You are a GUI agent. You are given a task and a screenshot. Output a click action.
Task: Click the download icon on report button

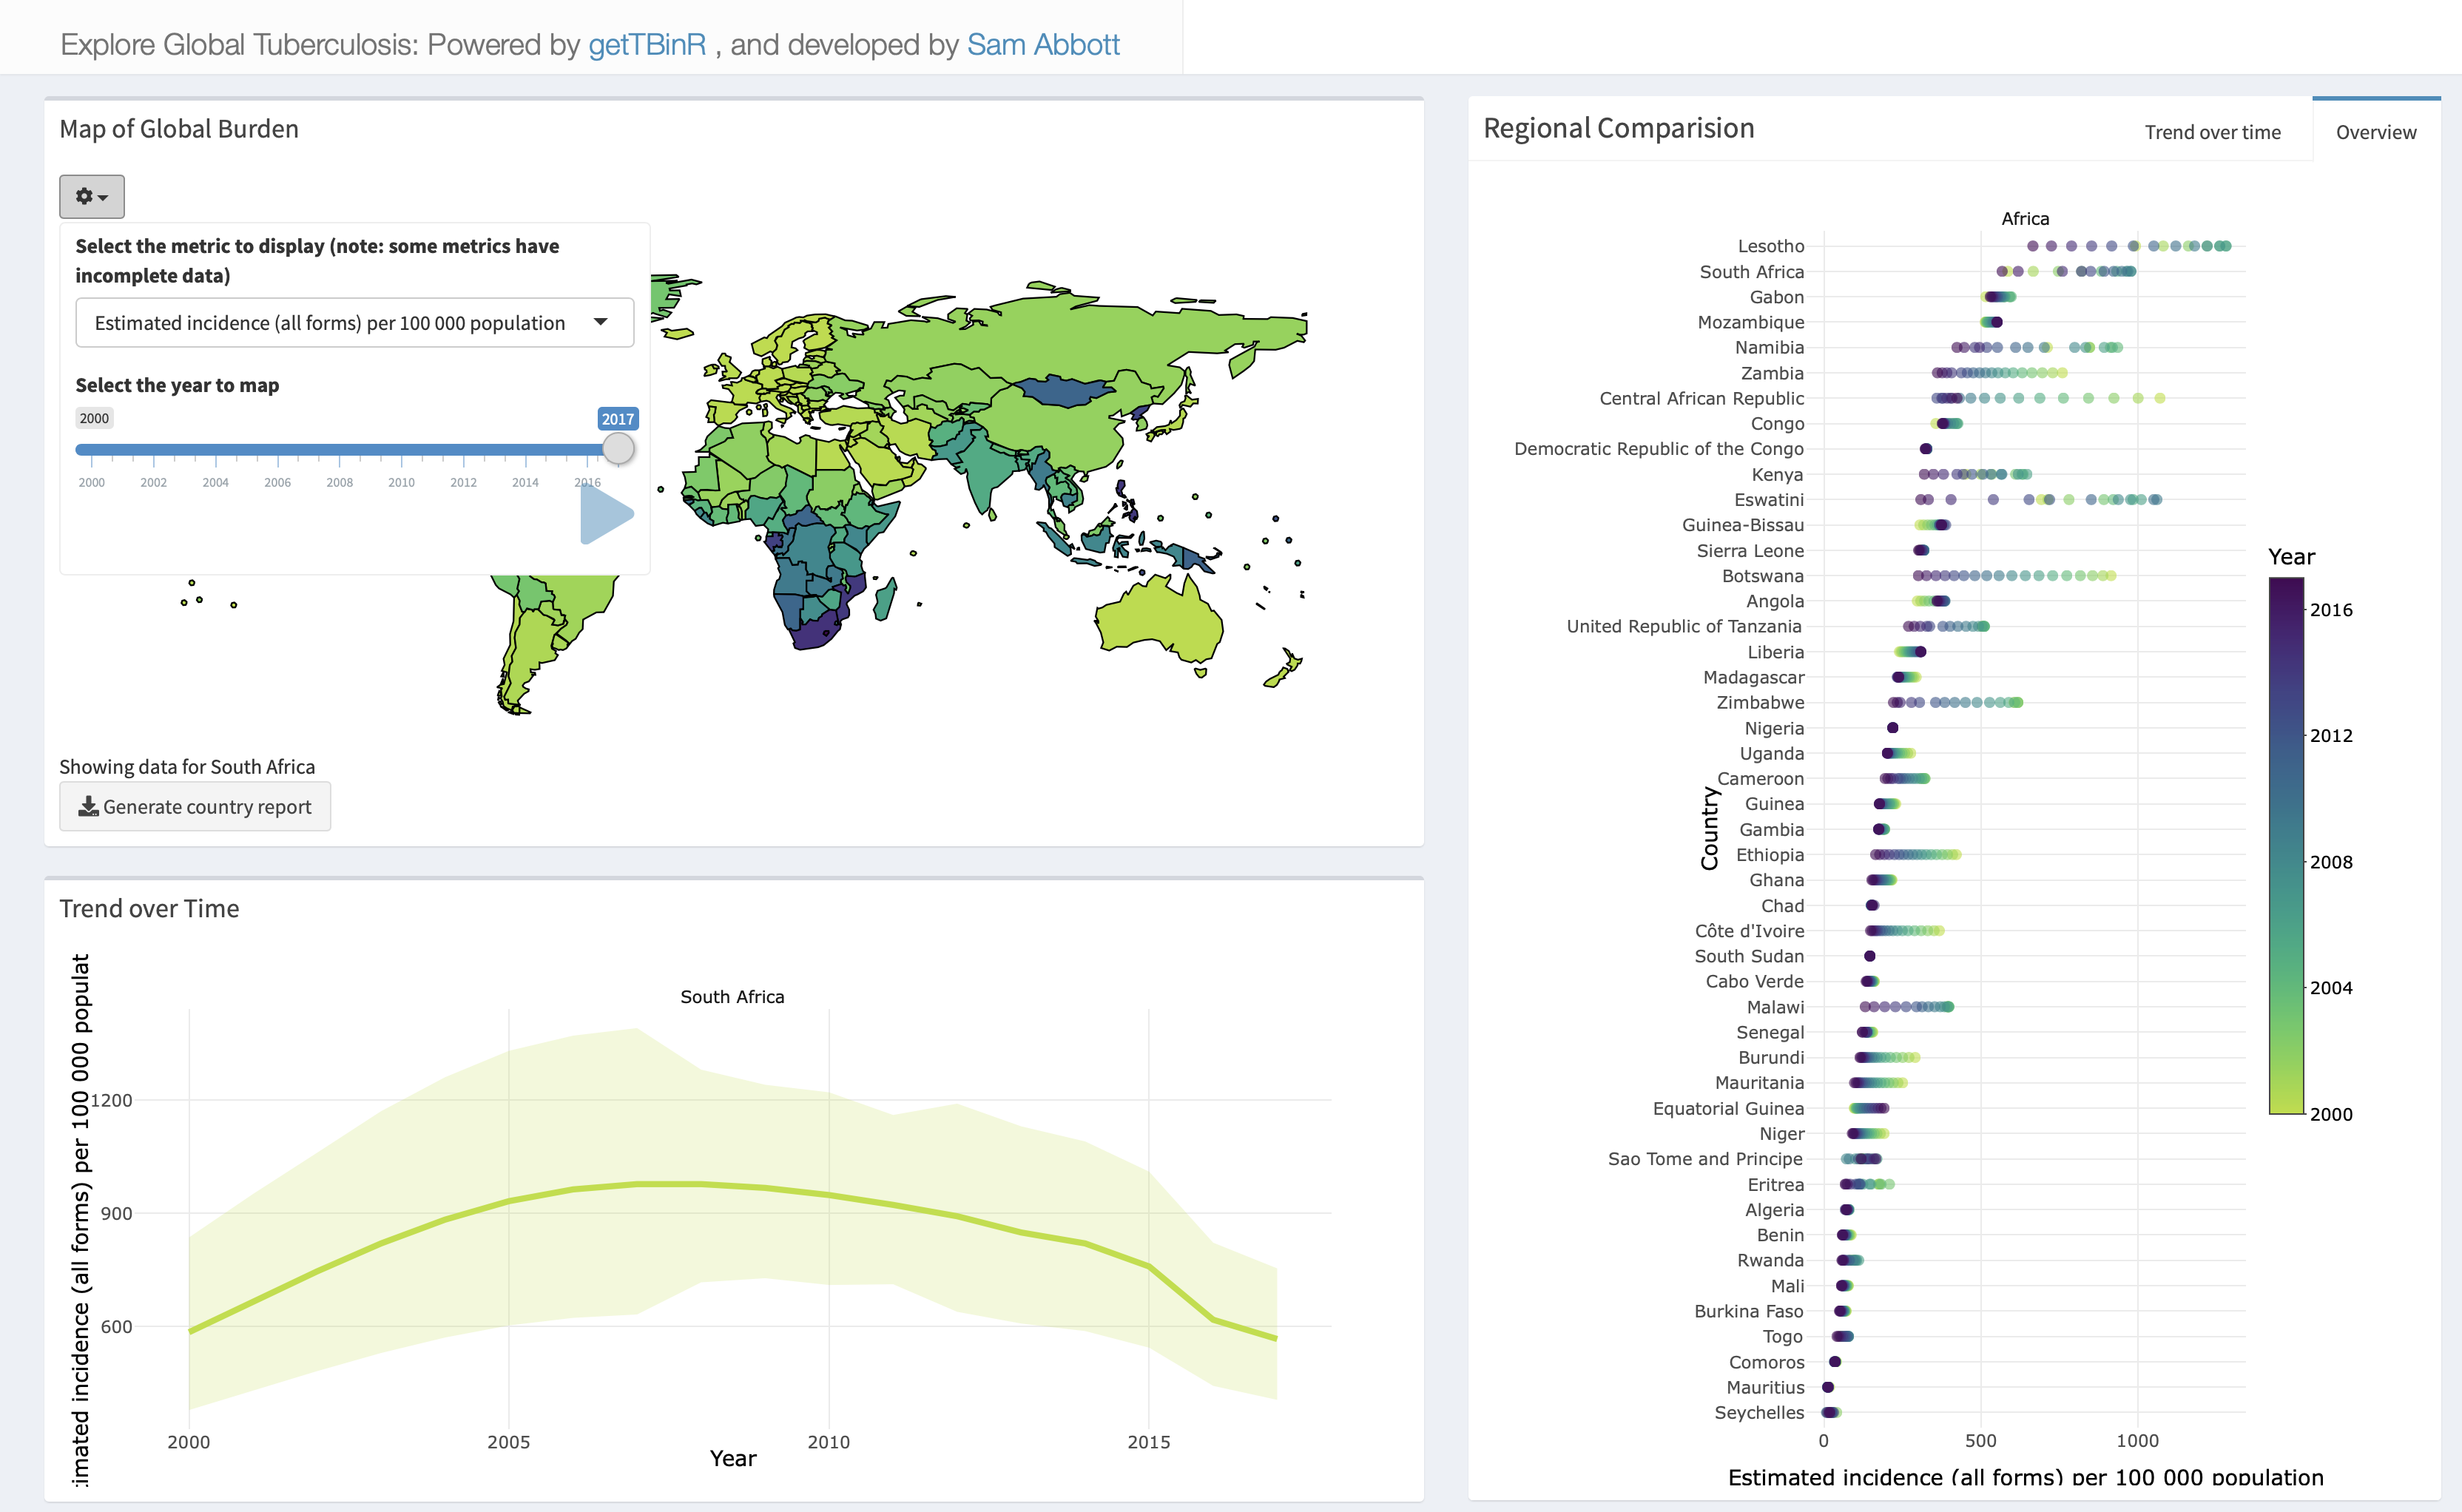(x=88, y=806)
